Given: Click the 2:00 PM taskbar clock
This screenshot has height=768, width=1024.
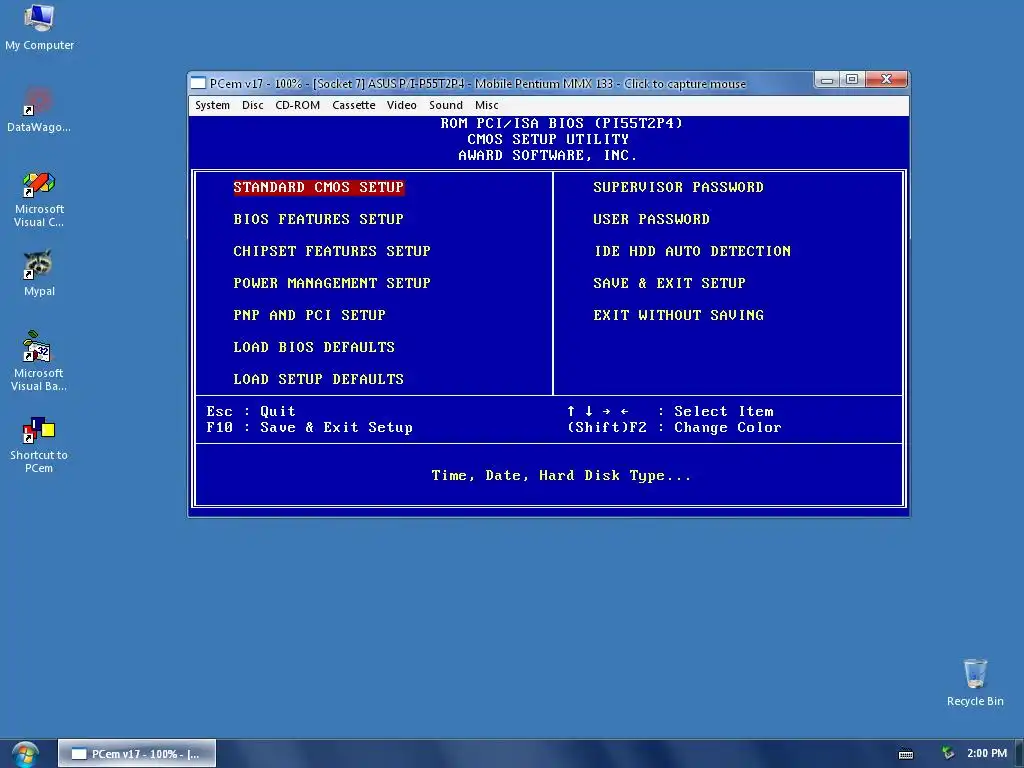Looking at the screenshot, I should pos(987,753).
